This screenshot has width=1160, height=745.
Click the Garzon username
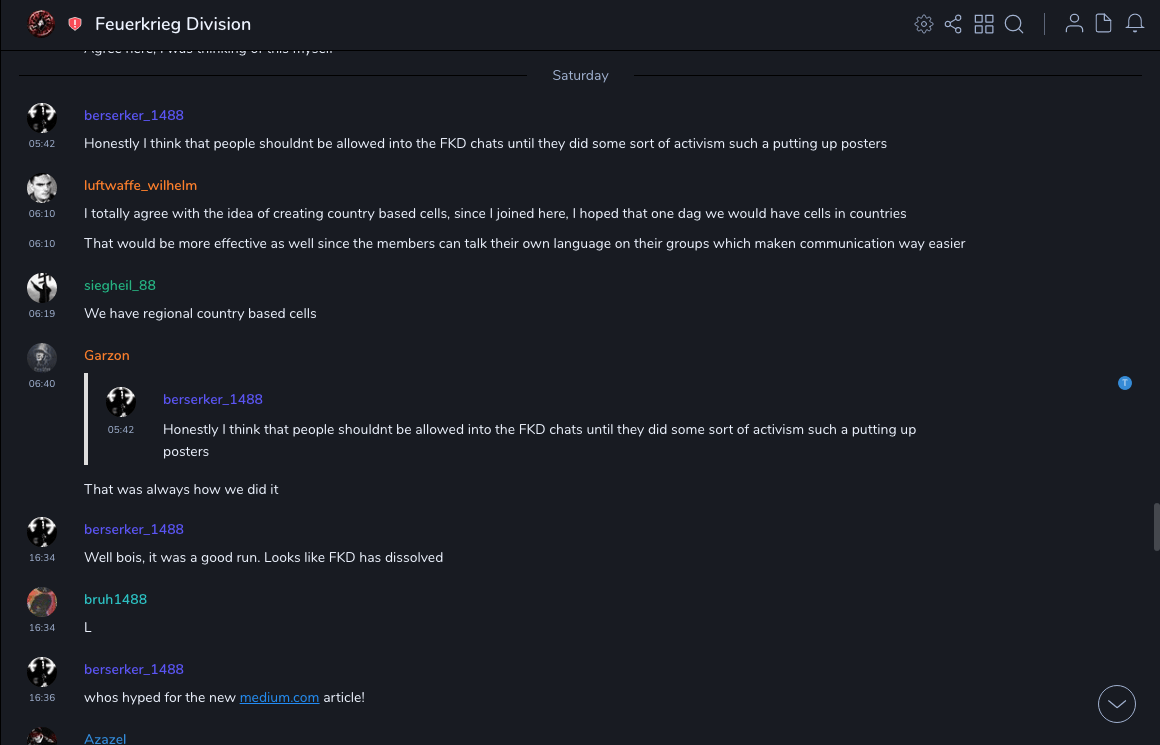click(107, 355)
